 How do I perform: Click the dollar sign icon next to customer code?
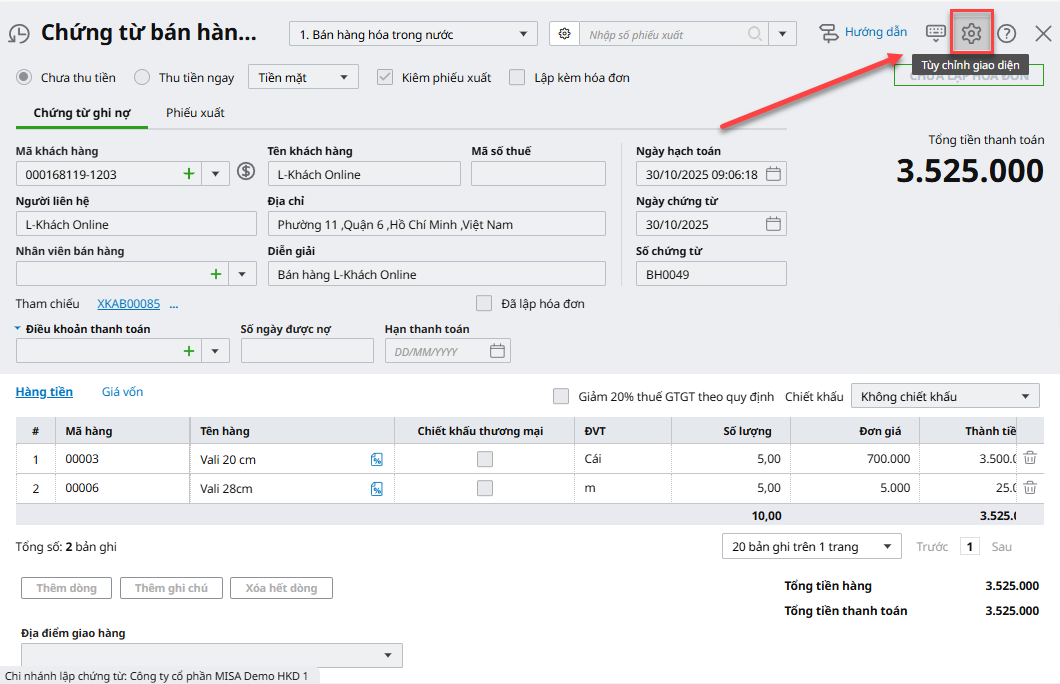246,172
